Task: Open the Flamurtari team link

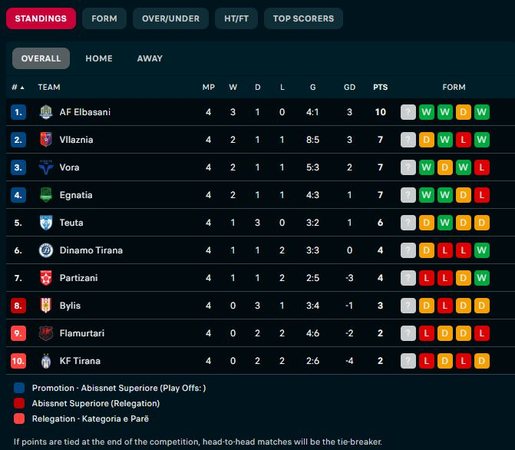Action: [82, 333]
